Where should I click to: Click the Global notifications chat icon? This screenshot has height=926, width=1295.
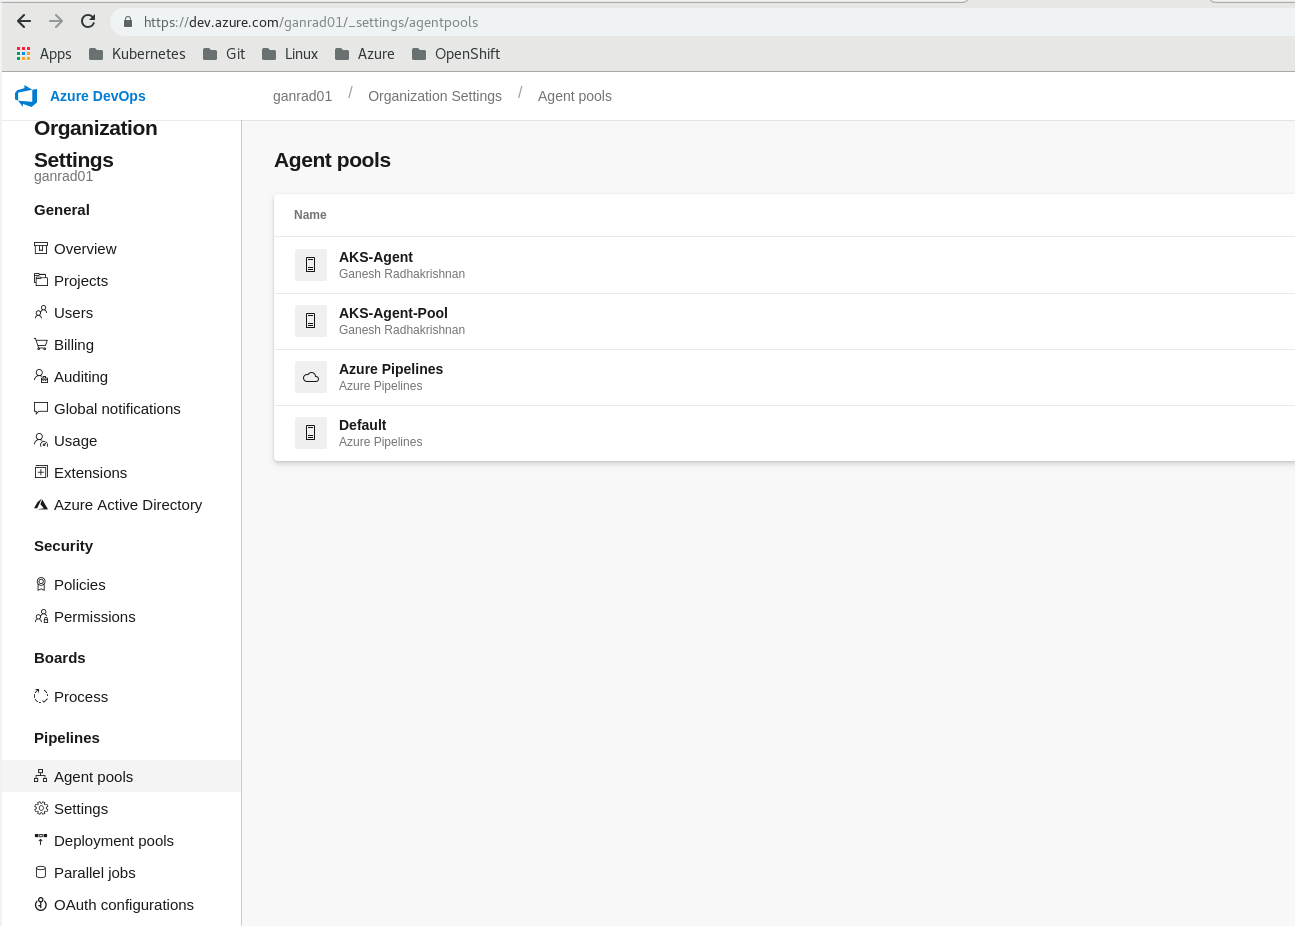pyautogui.click(x=41, y=408)
